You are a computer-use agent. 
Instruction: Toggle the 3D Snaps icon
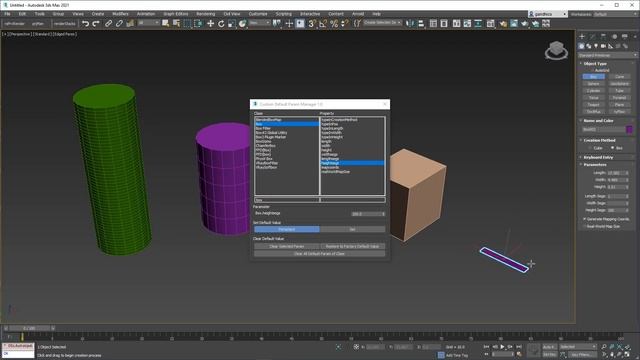pos(312,24)
